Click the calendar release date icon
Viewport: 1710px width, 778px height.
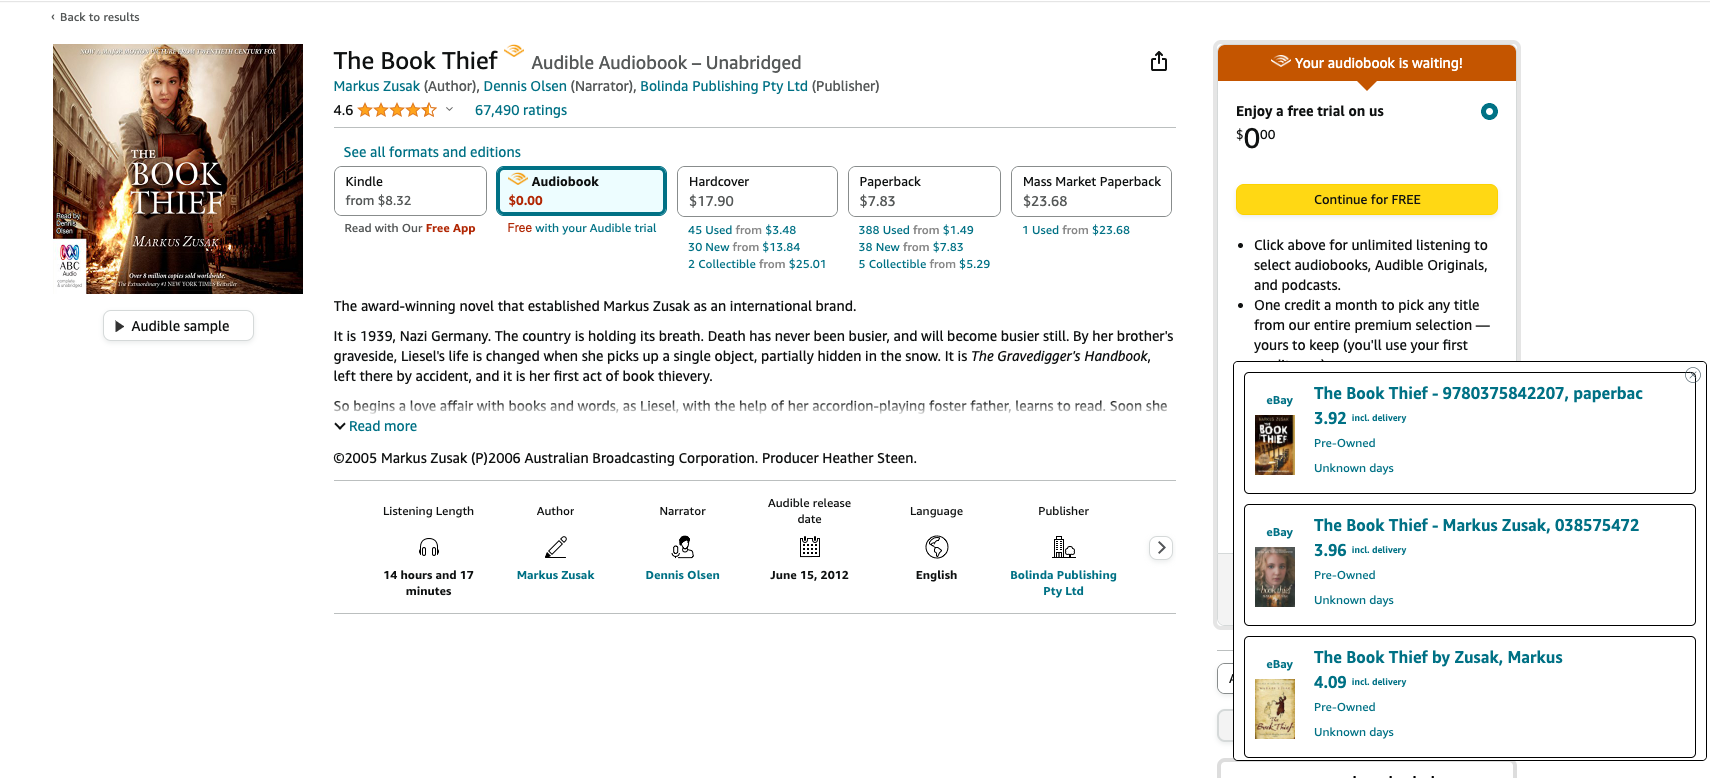pyautogui.click(x=809, y=547)
